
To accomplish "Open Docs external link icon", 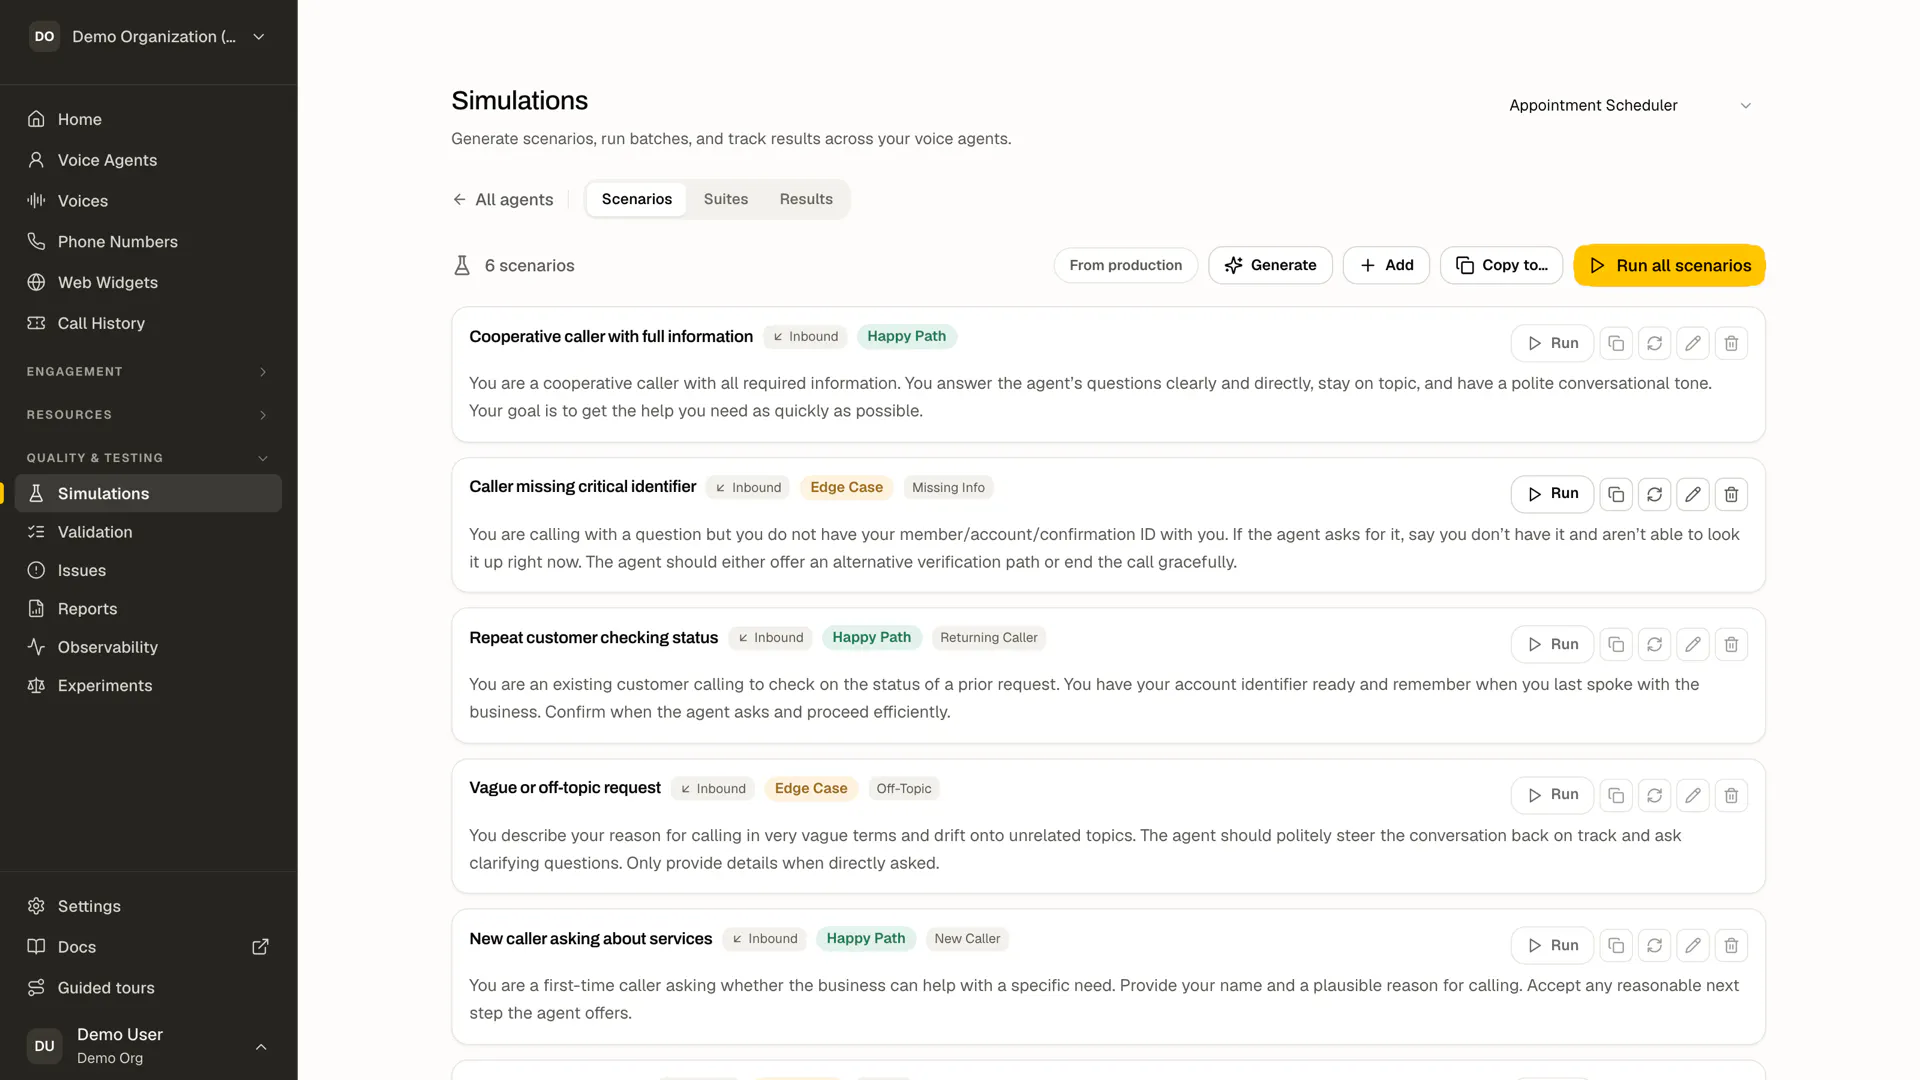I will pyautogui.click(x=260, y=946).
